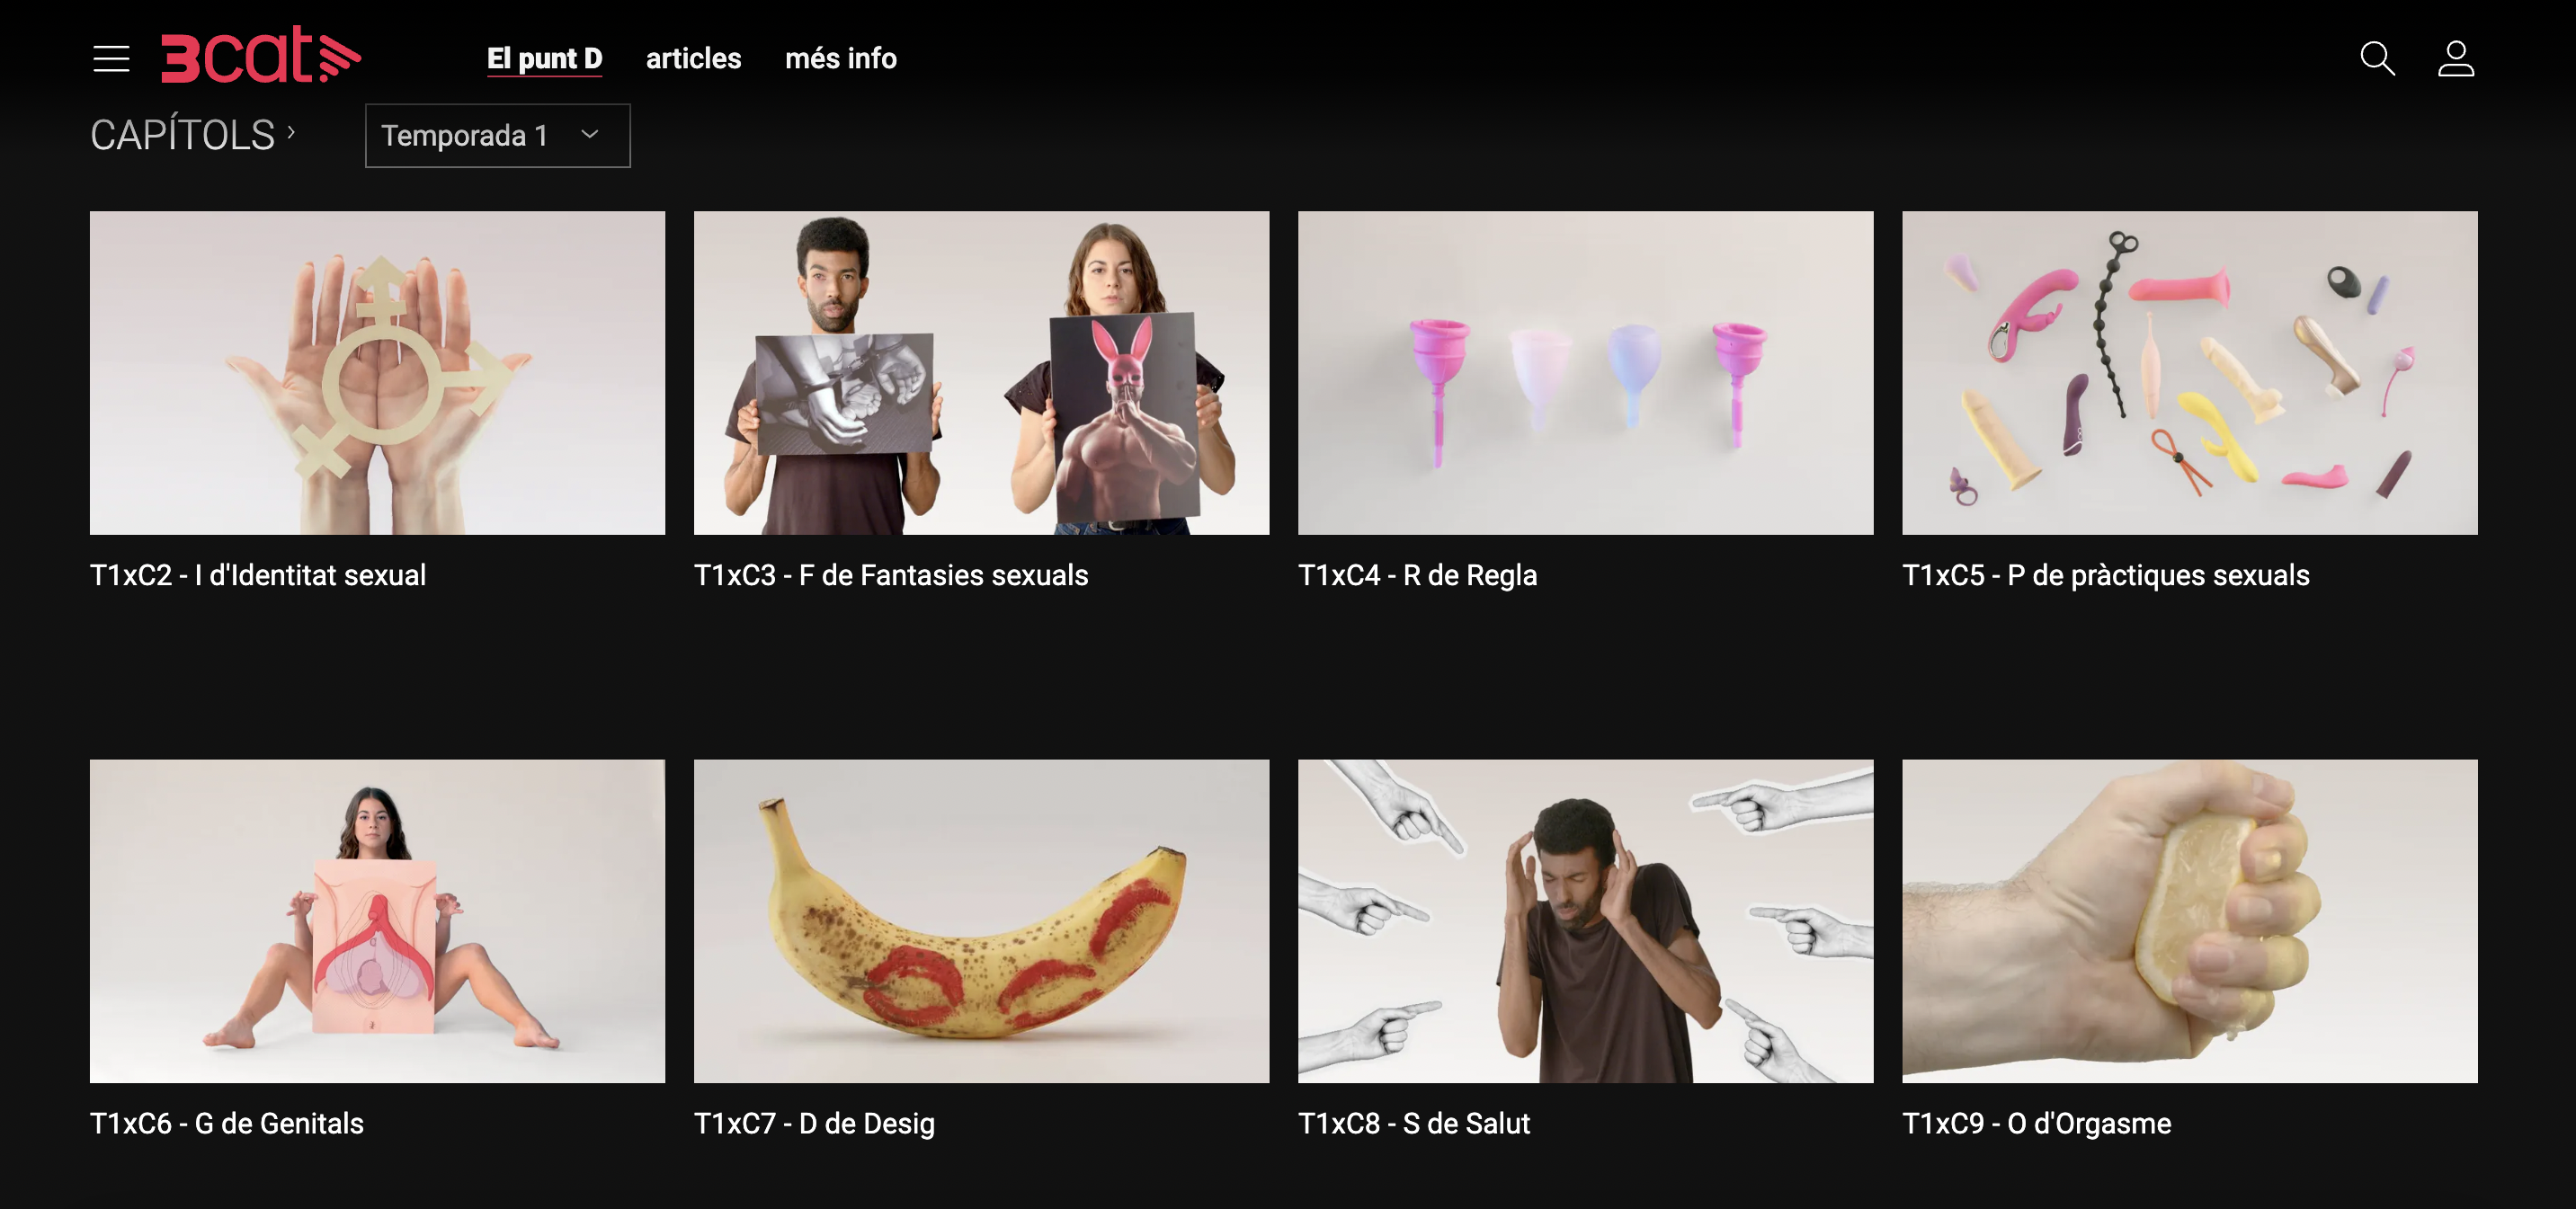
Task: Open T1xC4 - R de Regla title
Action: [x=1417, y=575]
